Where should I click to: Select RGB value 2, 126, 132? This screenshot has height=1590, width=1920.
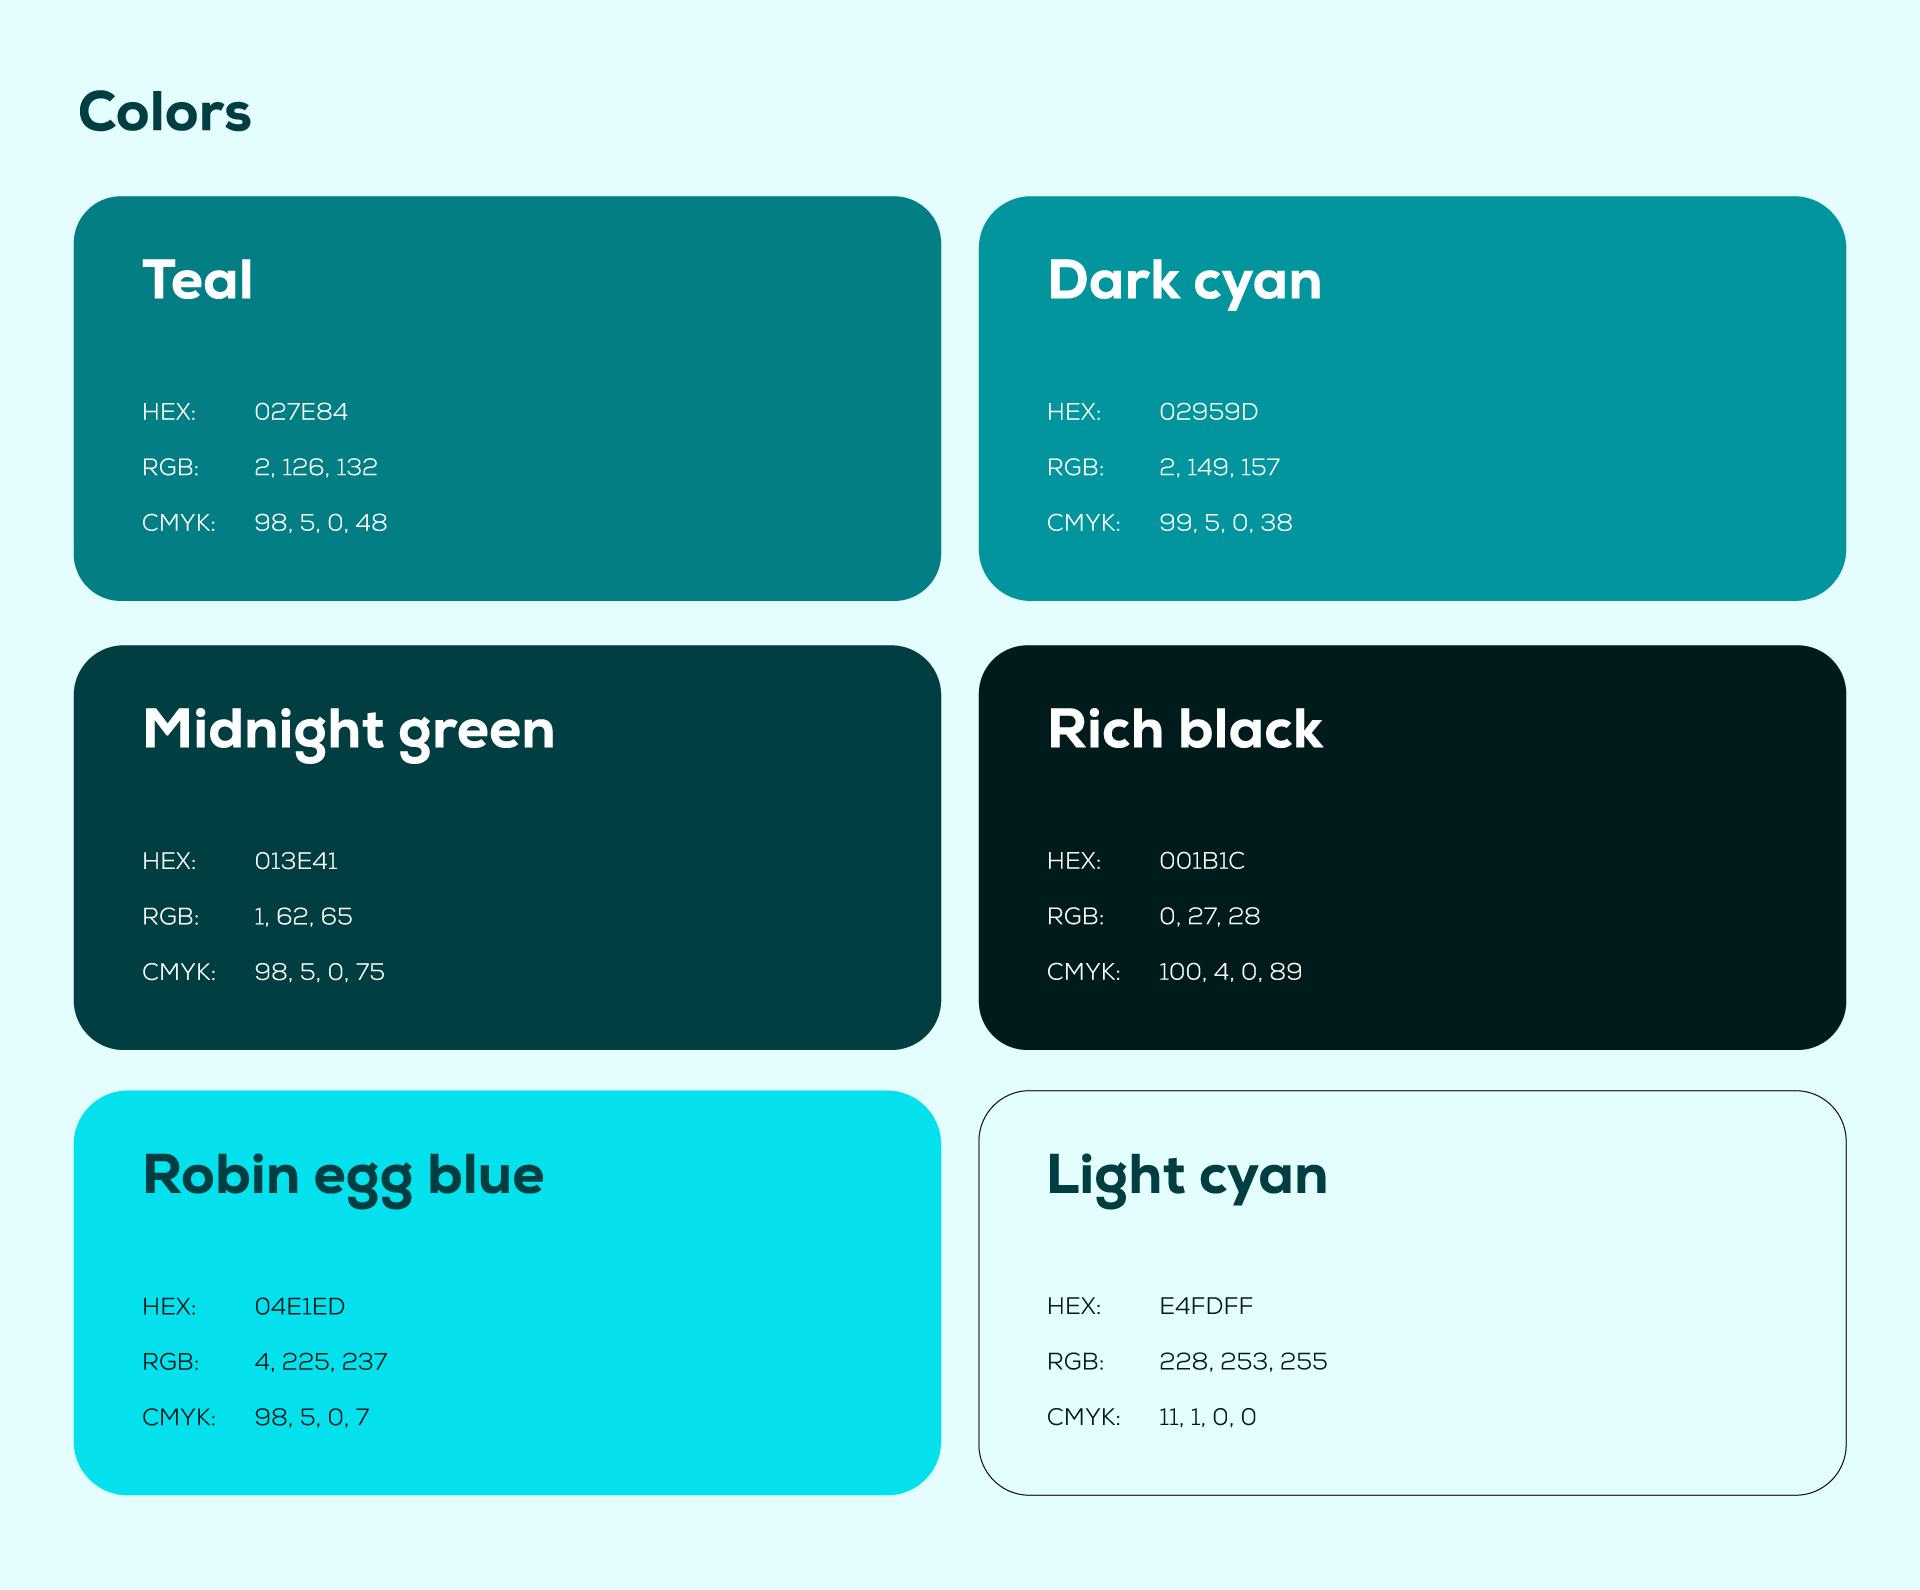(x=316, y=467)
